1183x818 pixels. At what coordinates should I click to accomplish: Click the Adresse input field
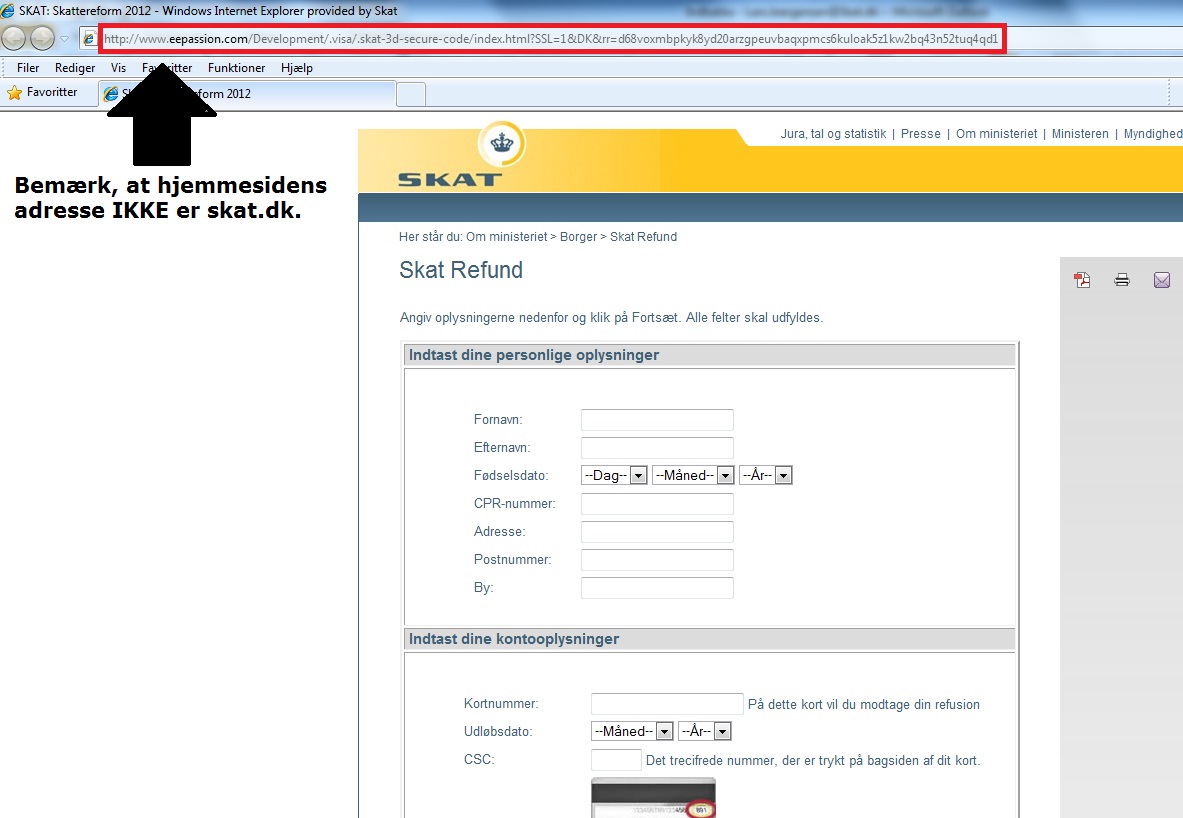point(657,531)
